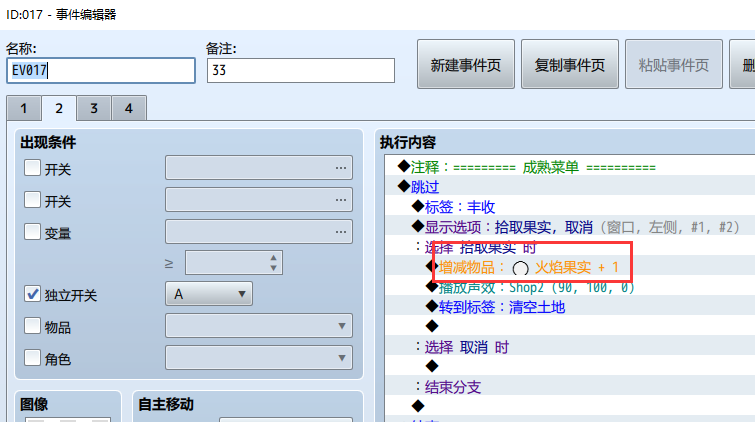
Task: Click the 火焰果实 item icon
Action: (521, 268)
